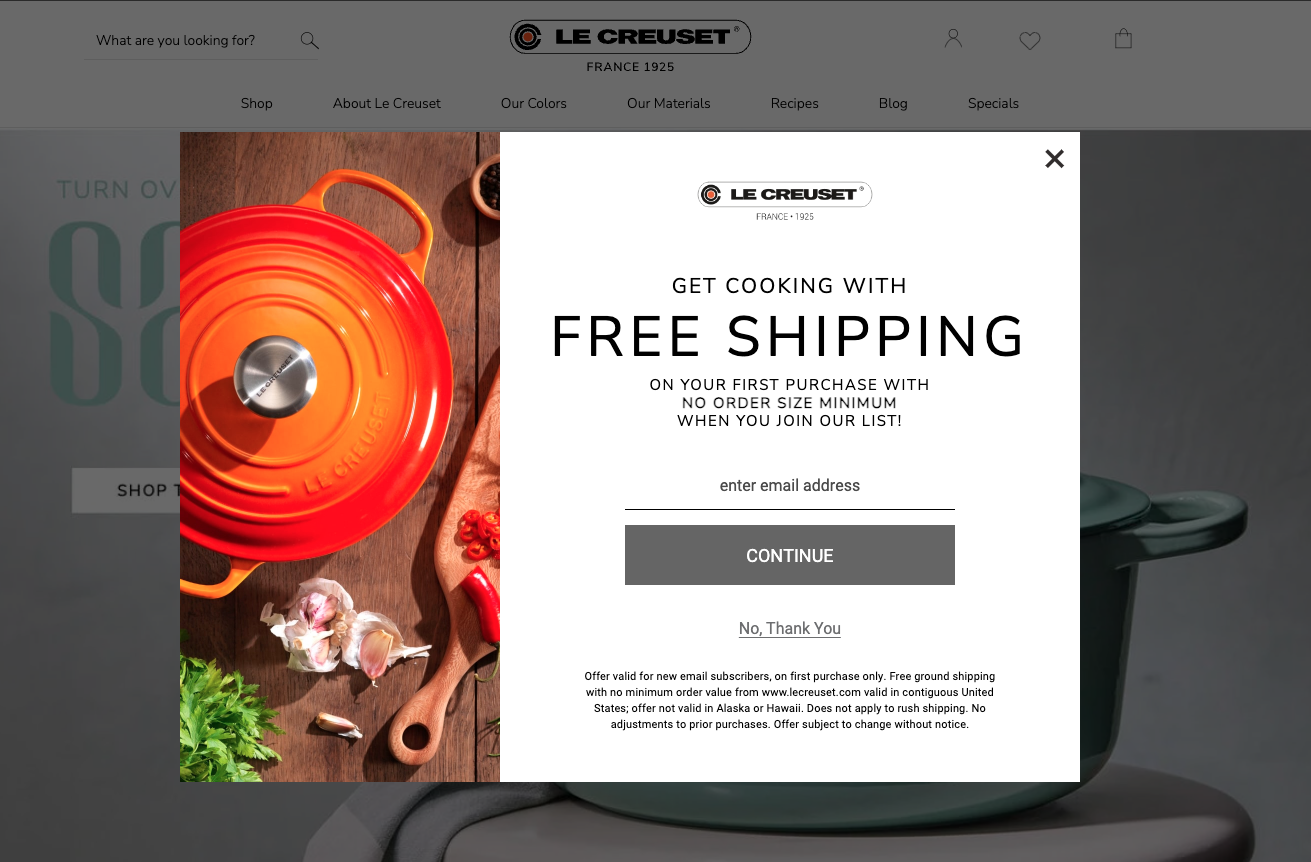1311x862 pixels.
Task: Decline the offer via No, Thank You
Action: (x=790, y=628)
